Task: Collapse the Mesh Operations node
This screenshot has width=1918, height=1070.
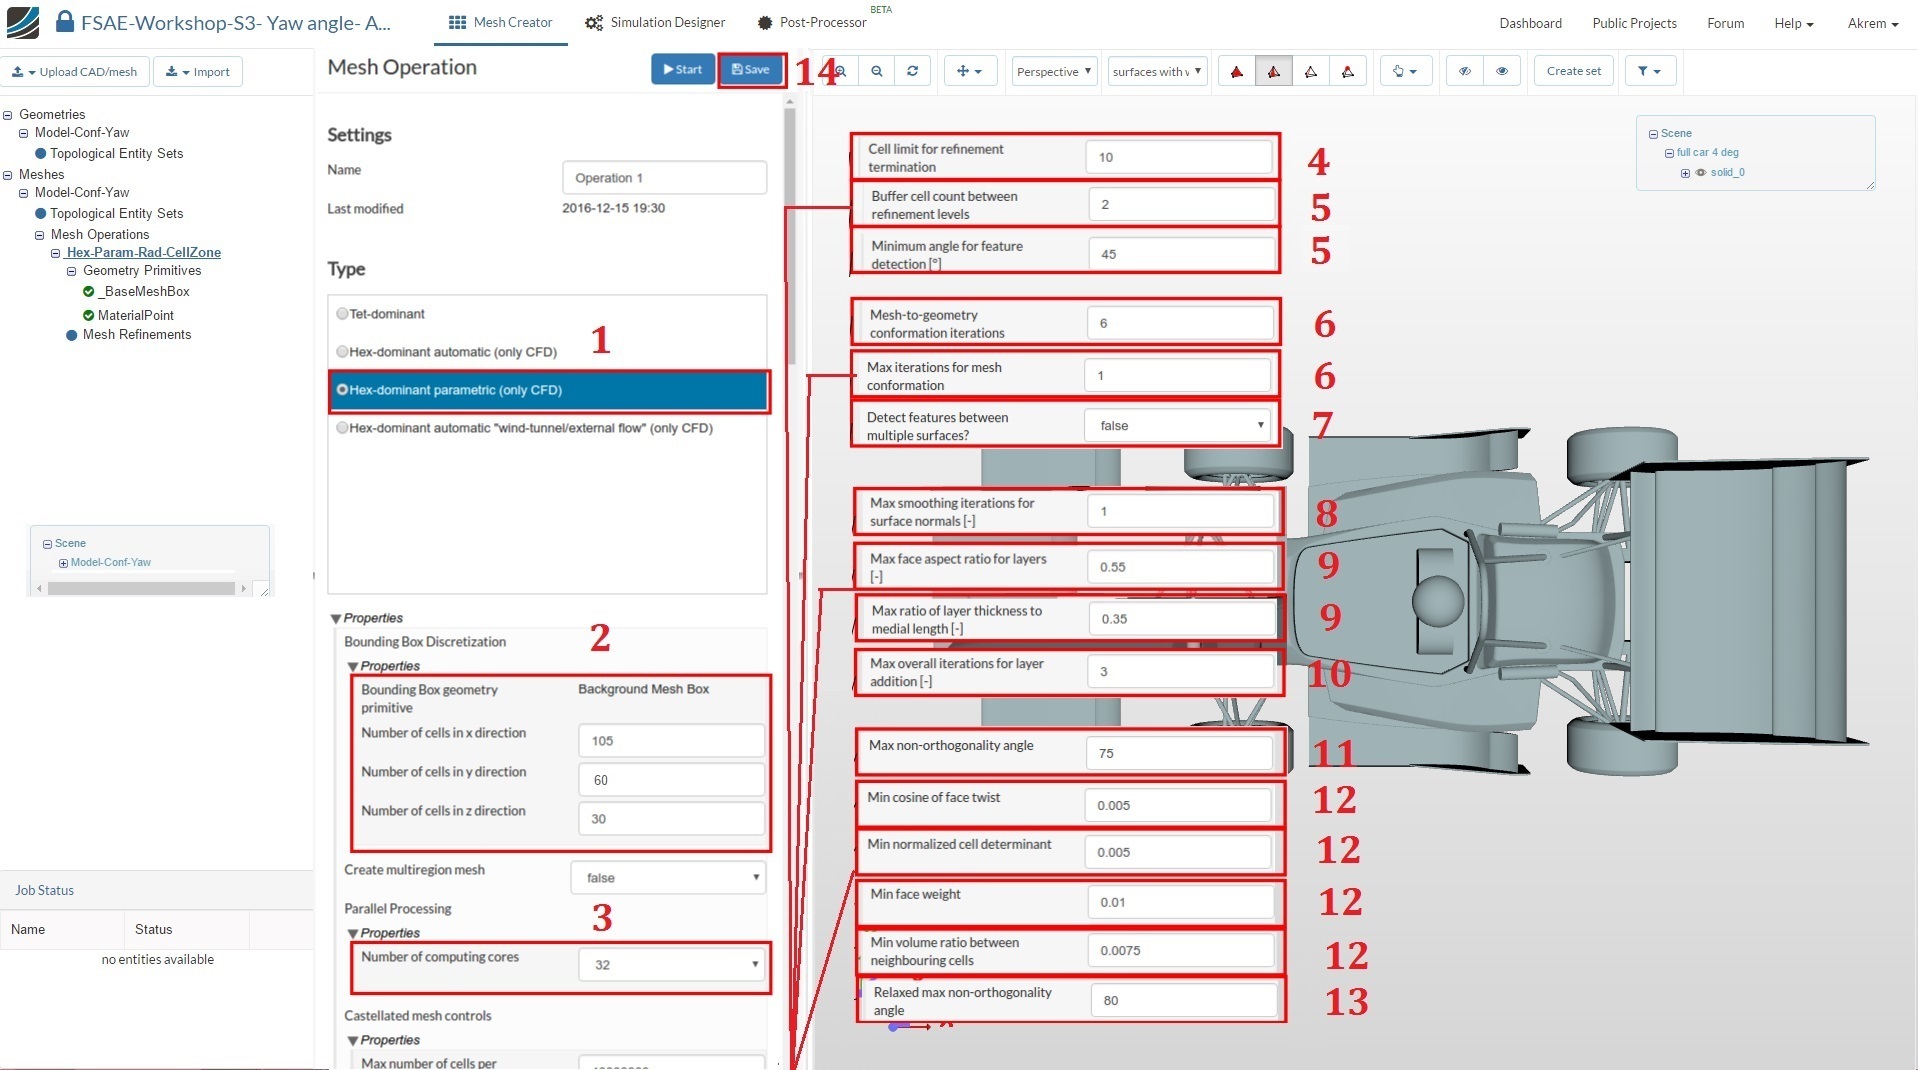Action: click(x=40, y=236)
